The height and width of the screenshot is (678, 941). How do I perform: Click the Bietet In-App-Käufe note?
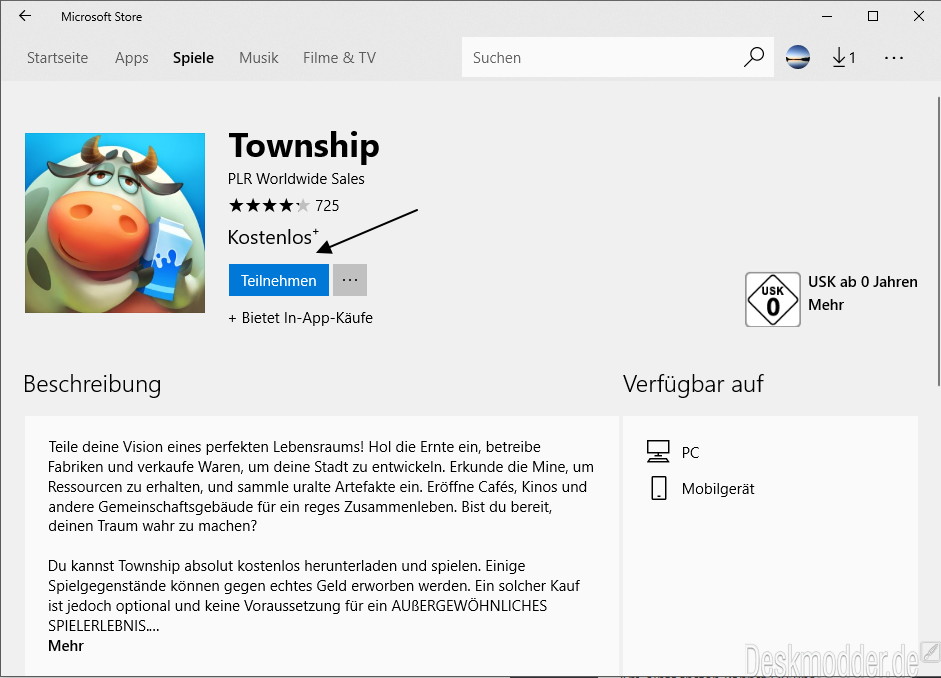tap(300, 318)
